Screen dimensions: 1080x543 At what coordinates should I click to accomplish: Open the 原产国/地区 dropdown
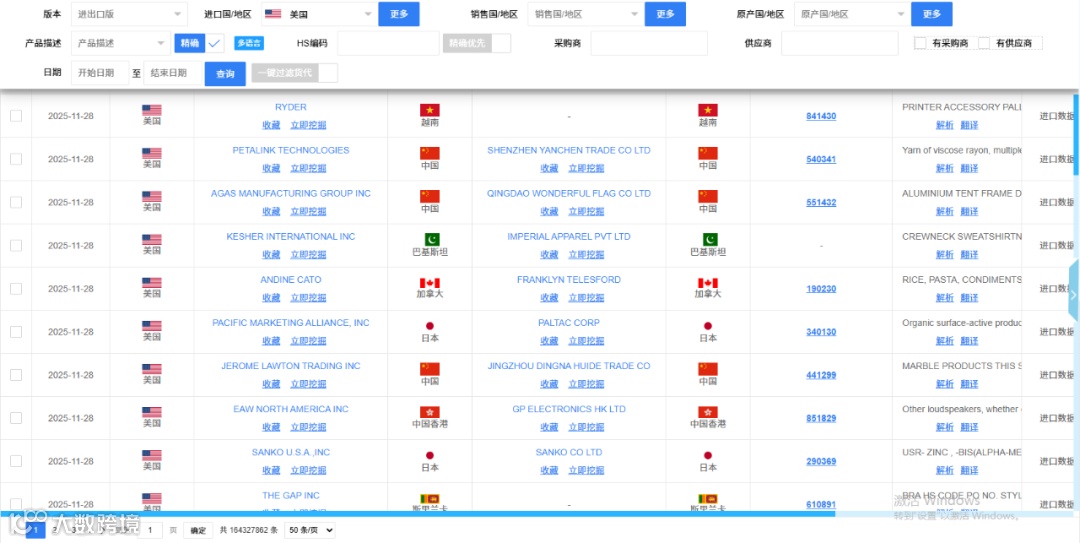(x=852, y=14)
